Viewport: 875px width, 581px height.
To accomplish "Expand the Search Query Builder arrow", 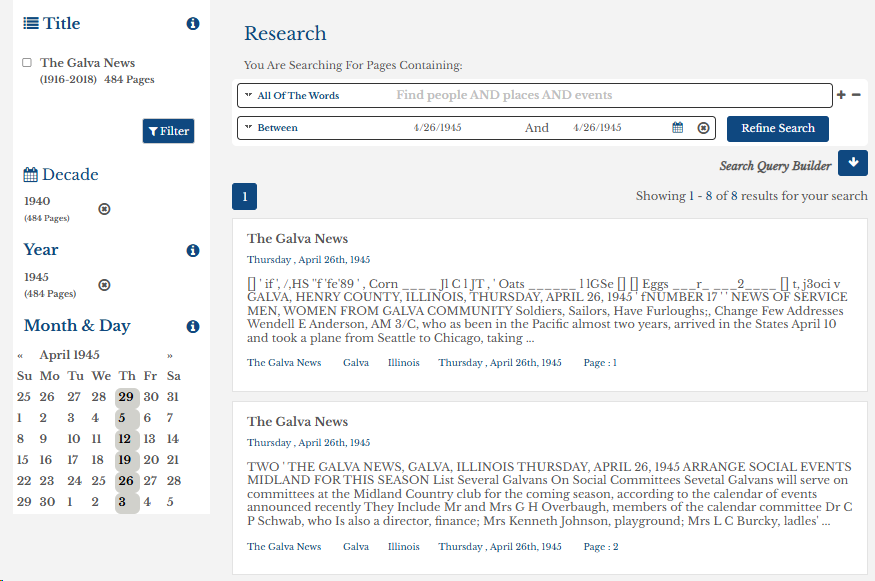I will click(853, 163).
